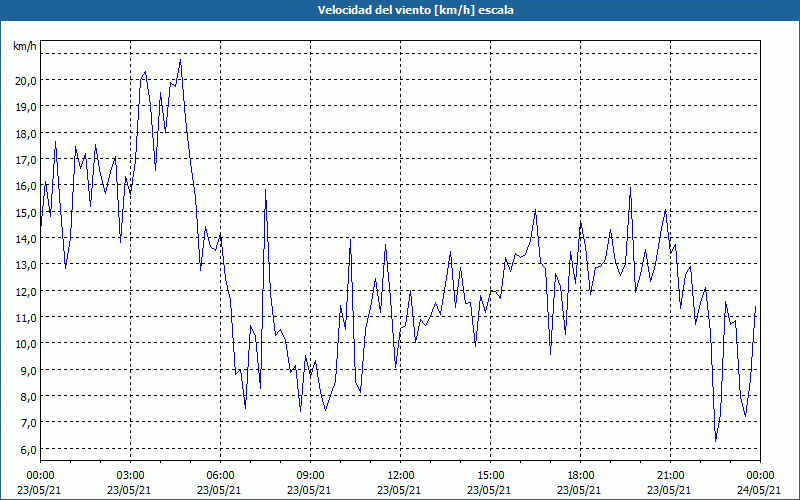
Task: Click the wind speed minimum near 22:30
Action: tap(716, 440)
